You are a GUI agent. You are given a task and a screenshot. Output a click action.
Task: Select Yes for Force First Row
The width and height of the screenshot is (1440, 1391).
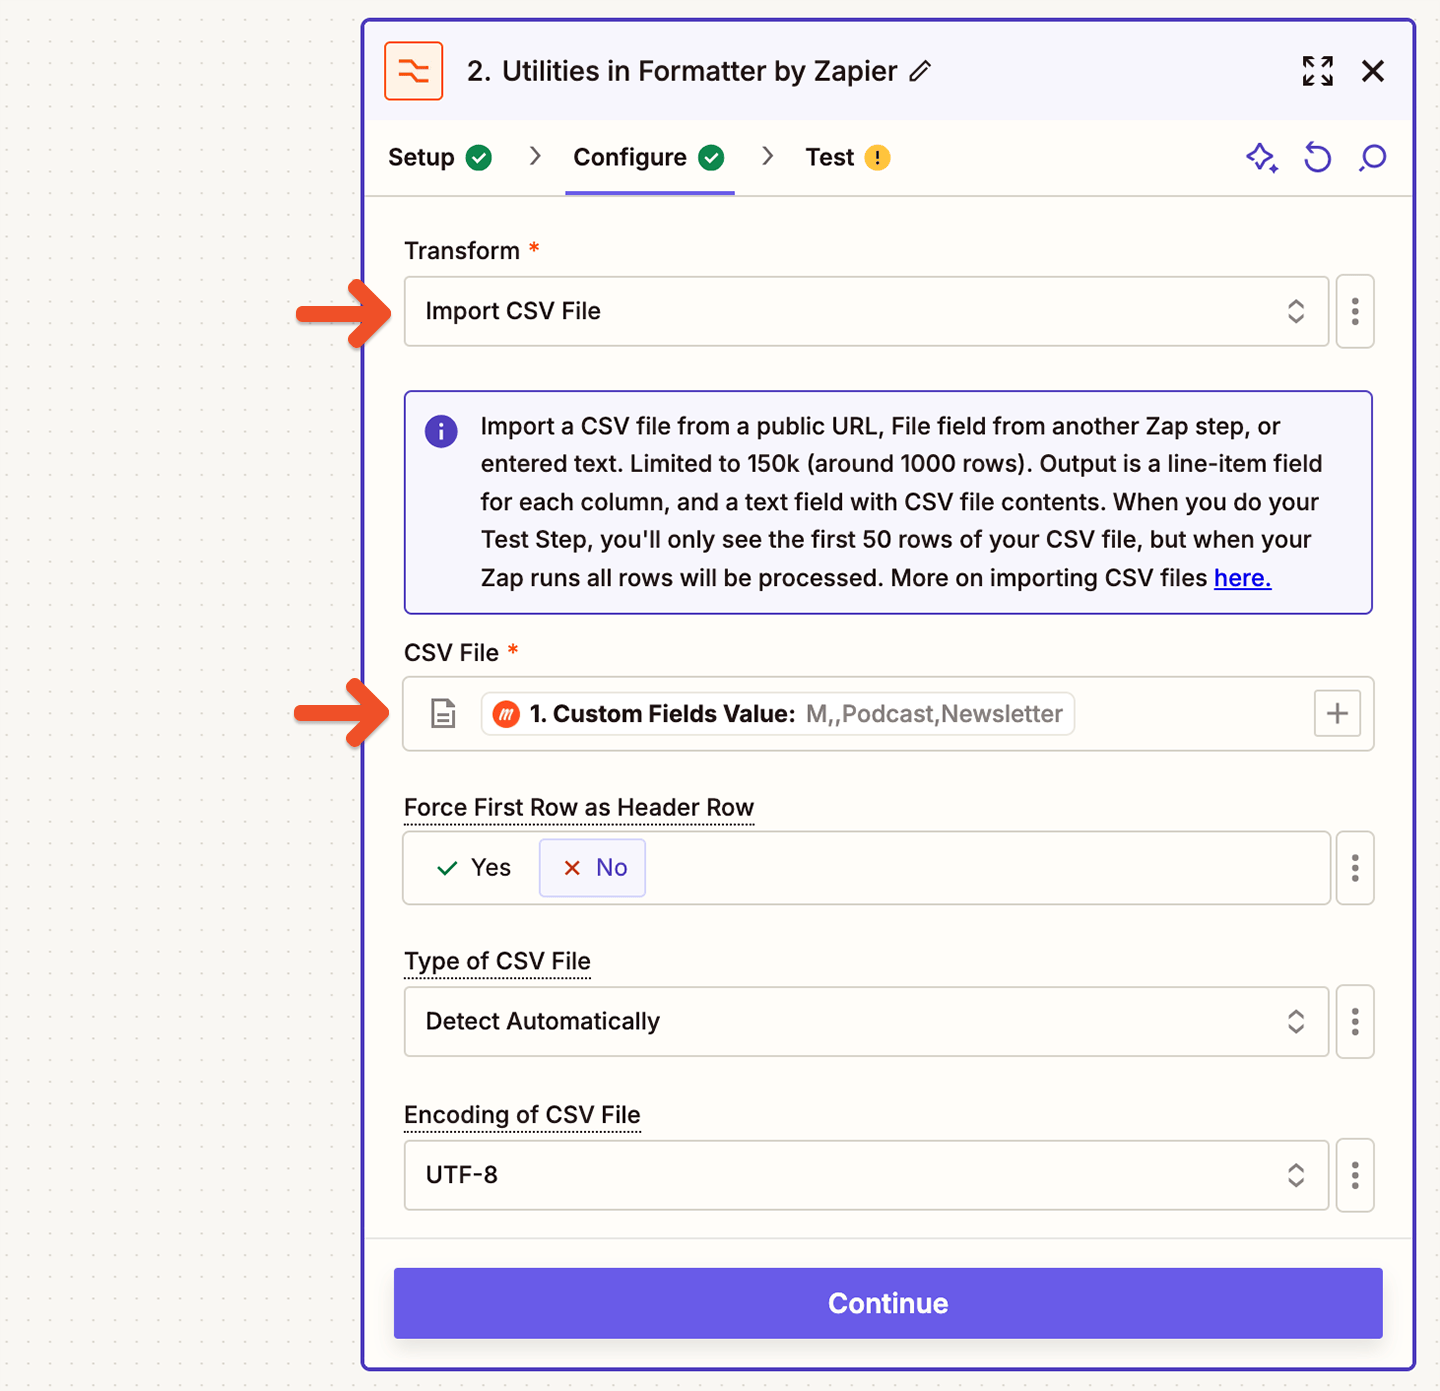click(474, 868)
